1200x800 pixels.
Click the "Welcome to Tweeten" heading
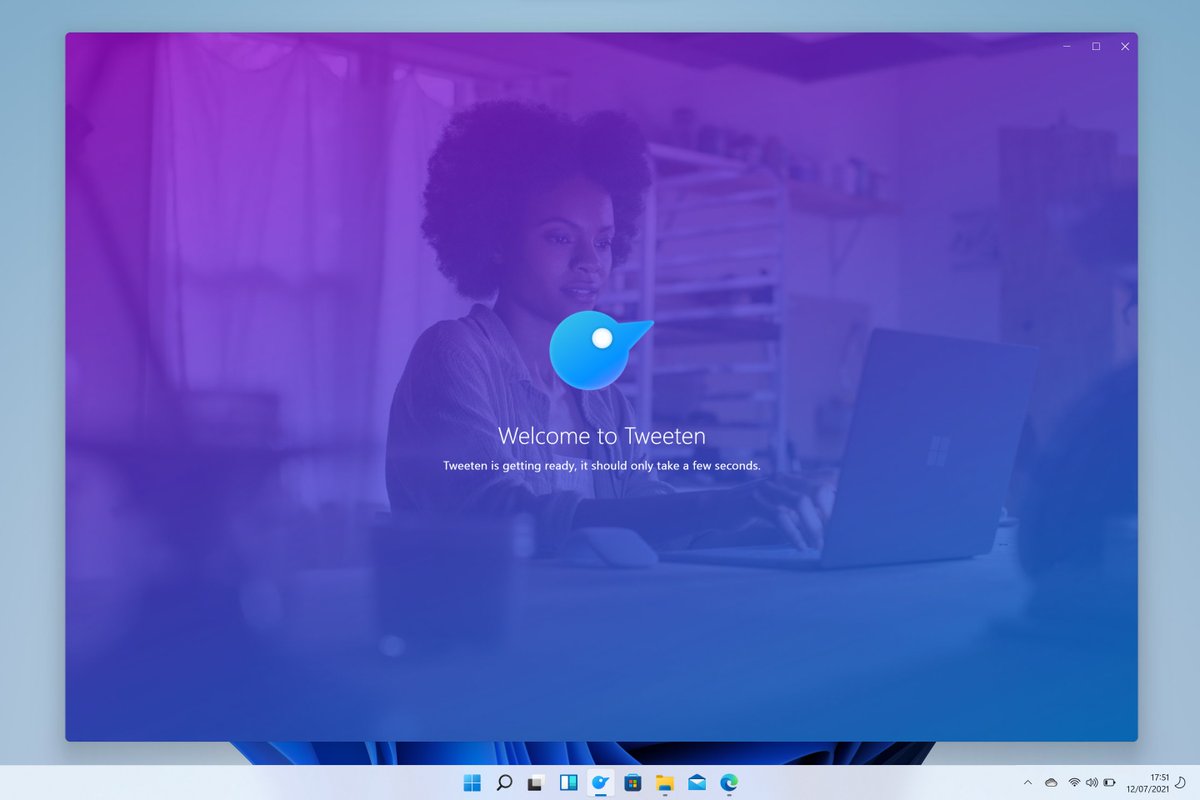coord(601,436)
